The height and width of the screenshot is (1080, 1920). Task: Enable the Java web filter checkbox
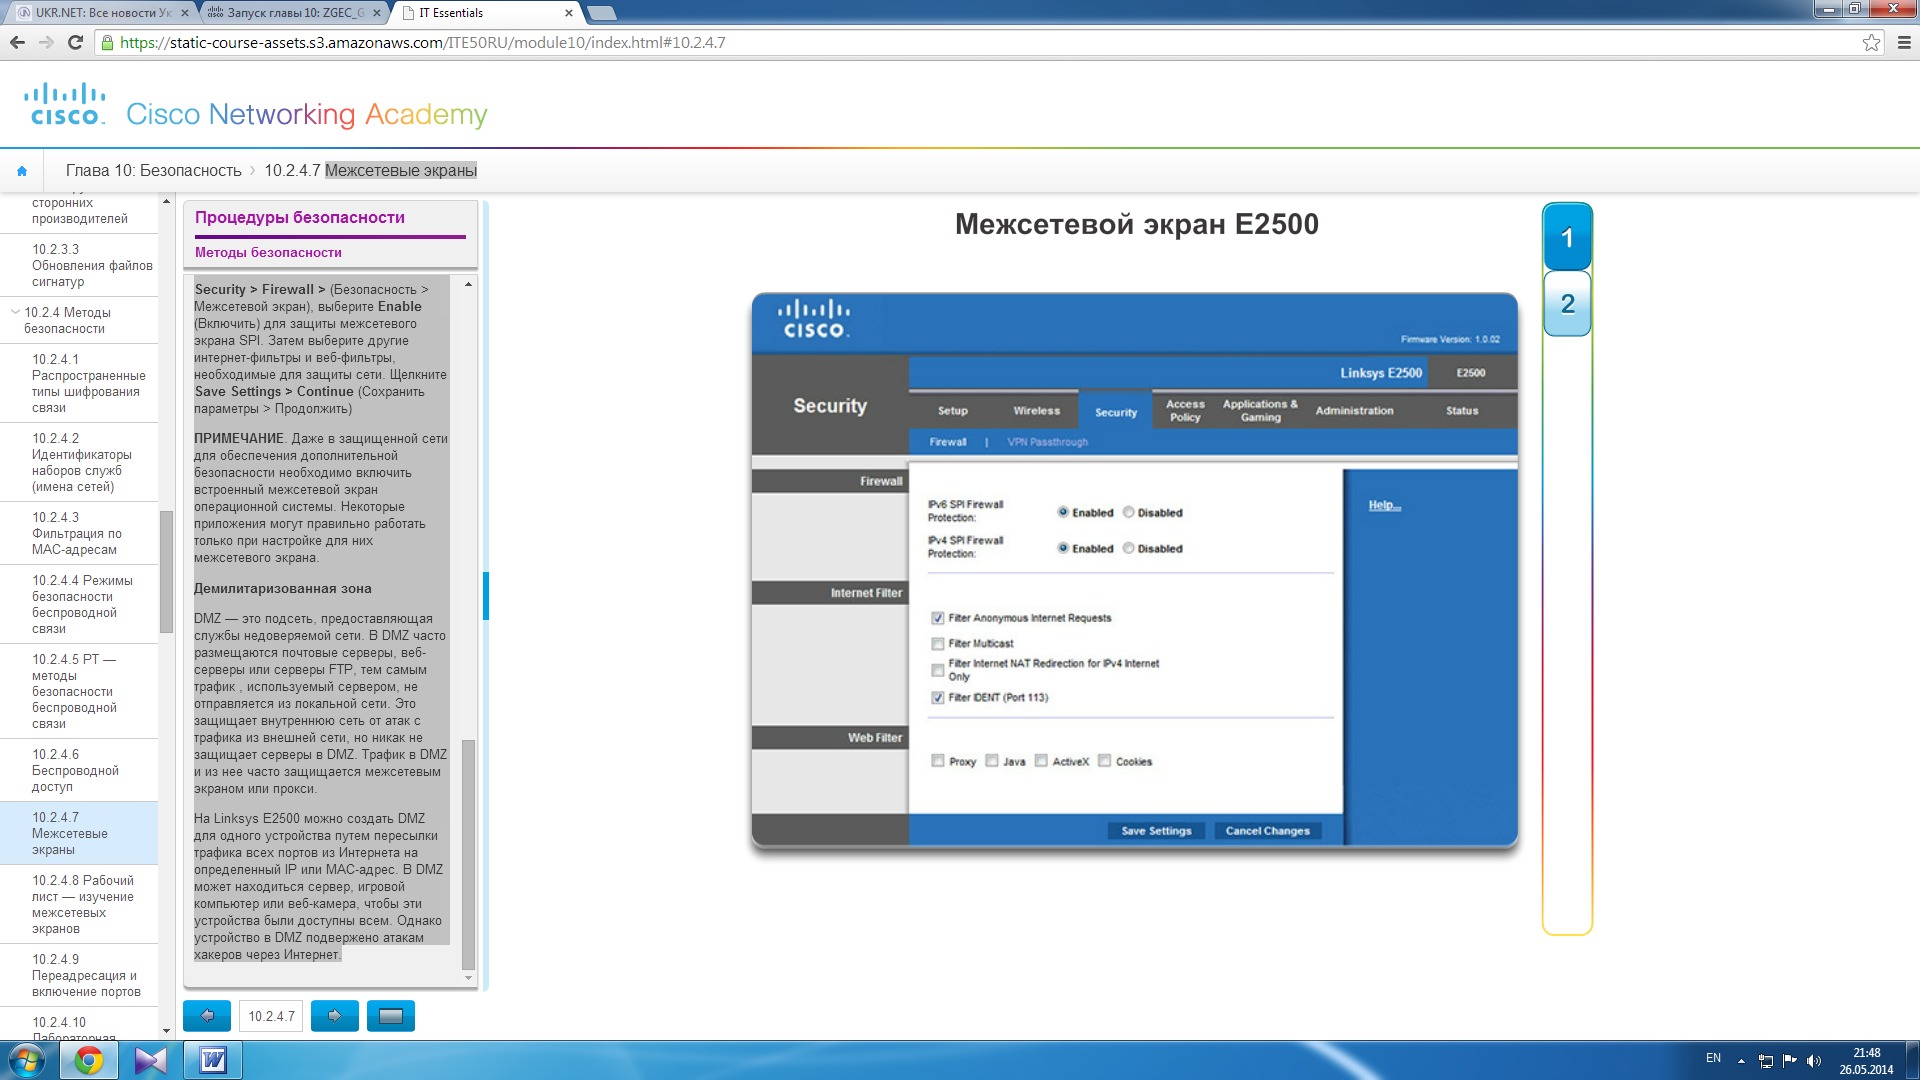992,761
